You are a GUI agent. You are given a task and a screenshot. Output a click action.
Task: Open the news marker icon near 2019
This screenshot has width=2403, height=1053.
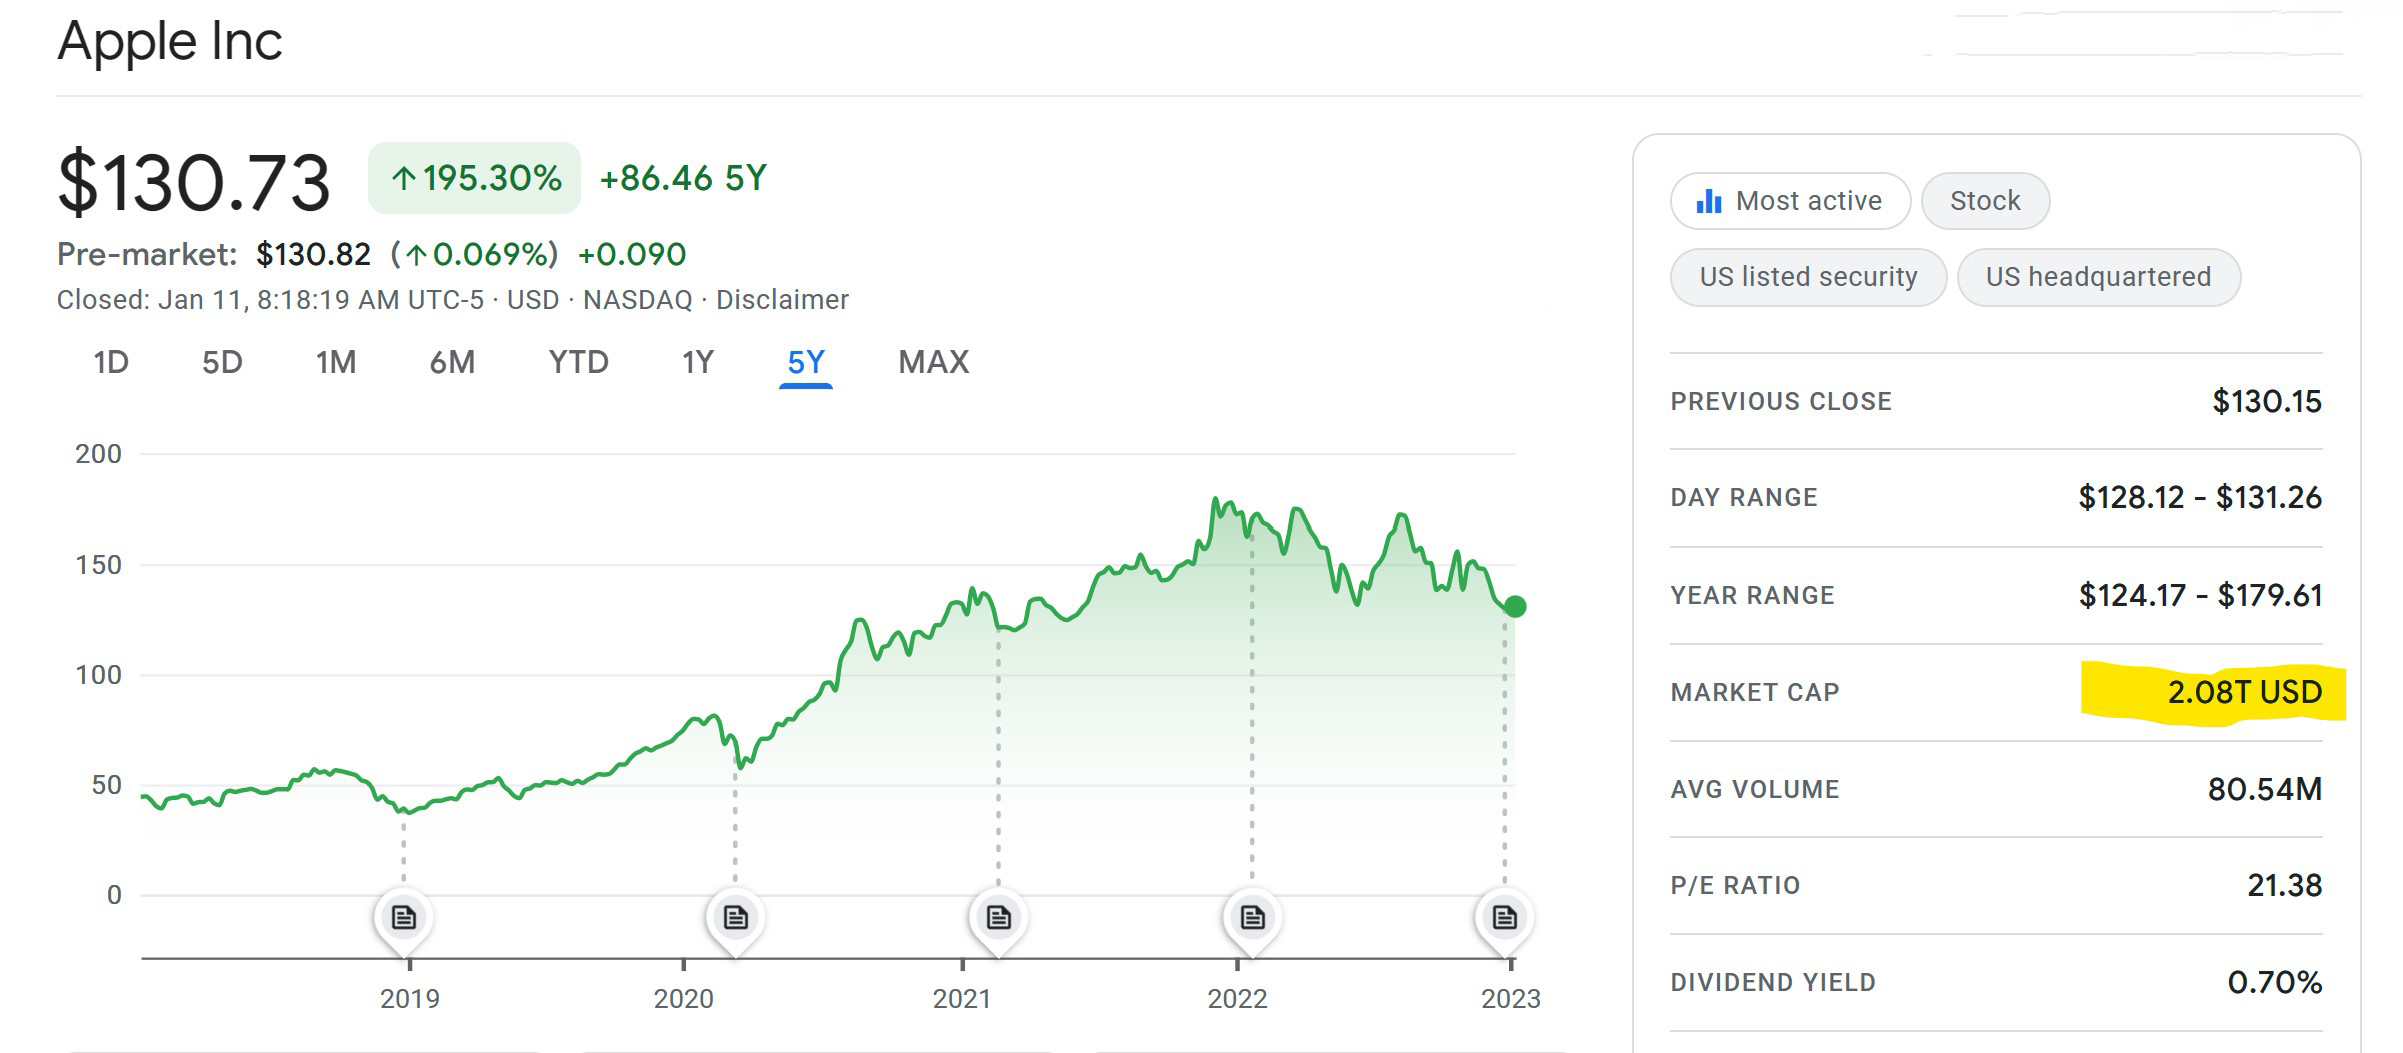(x=404, y=917)
